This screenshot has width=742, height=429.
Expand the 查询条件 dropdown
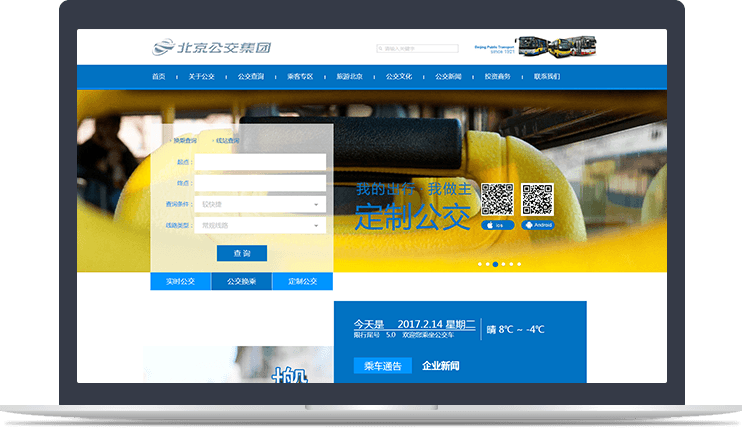click(x=260, y=204)
